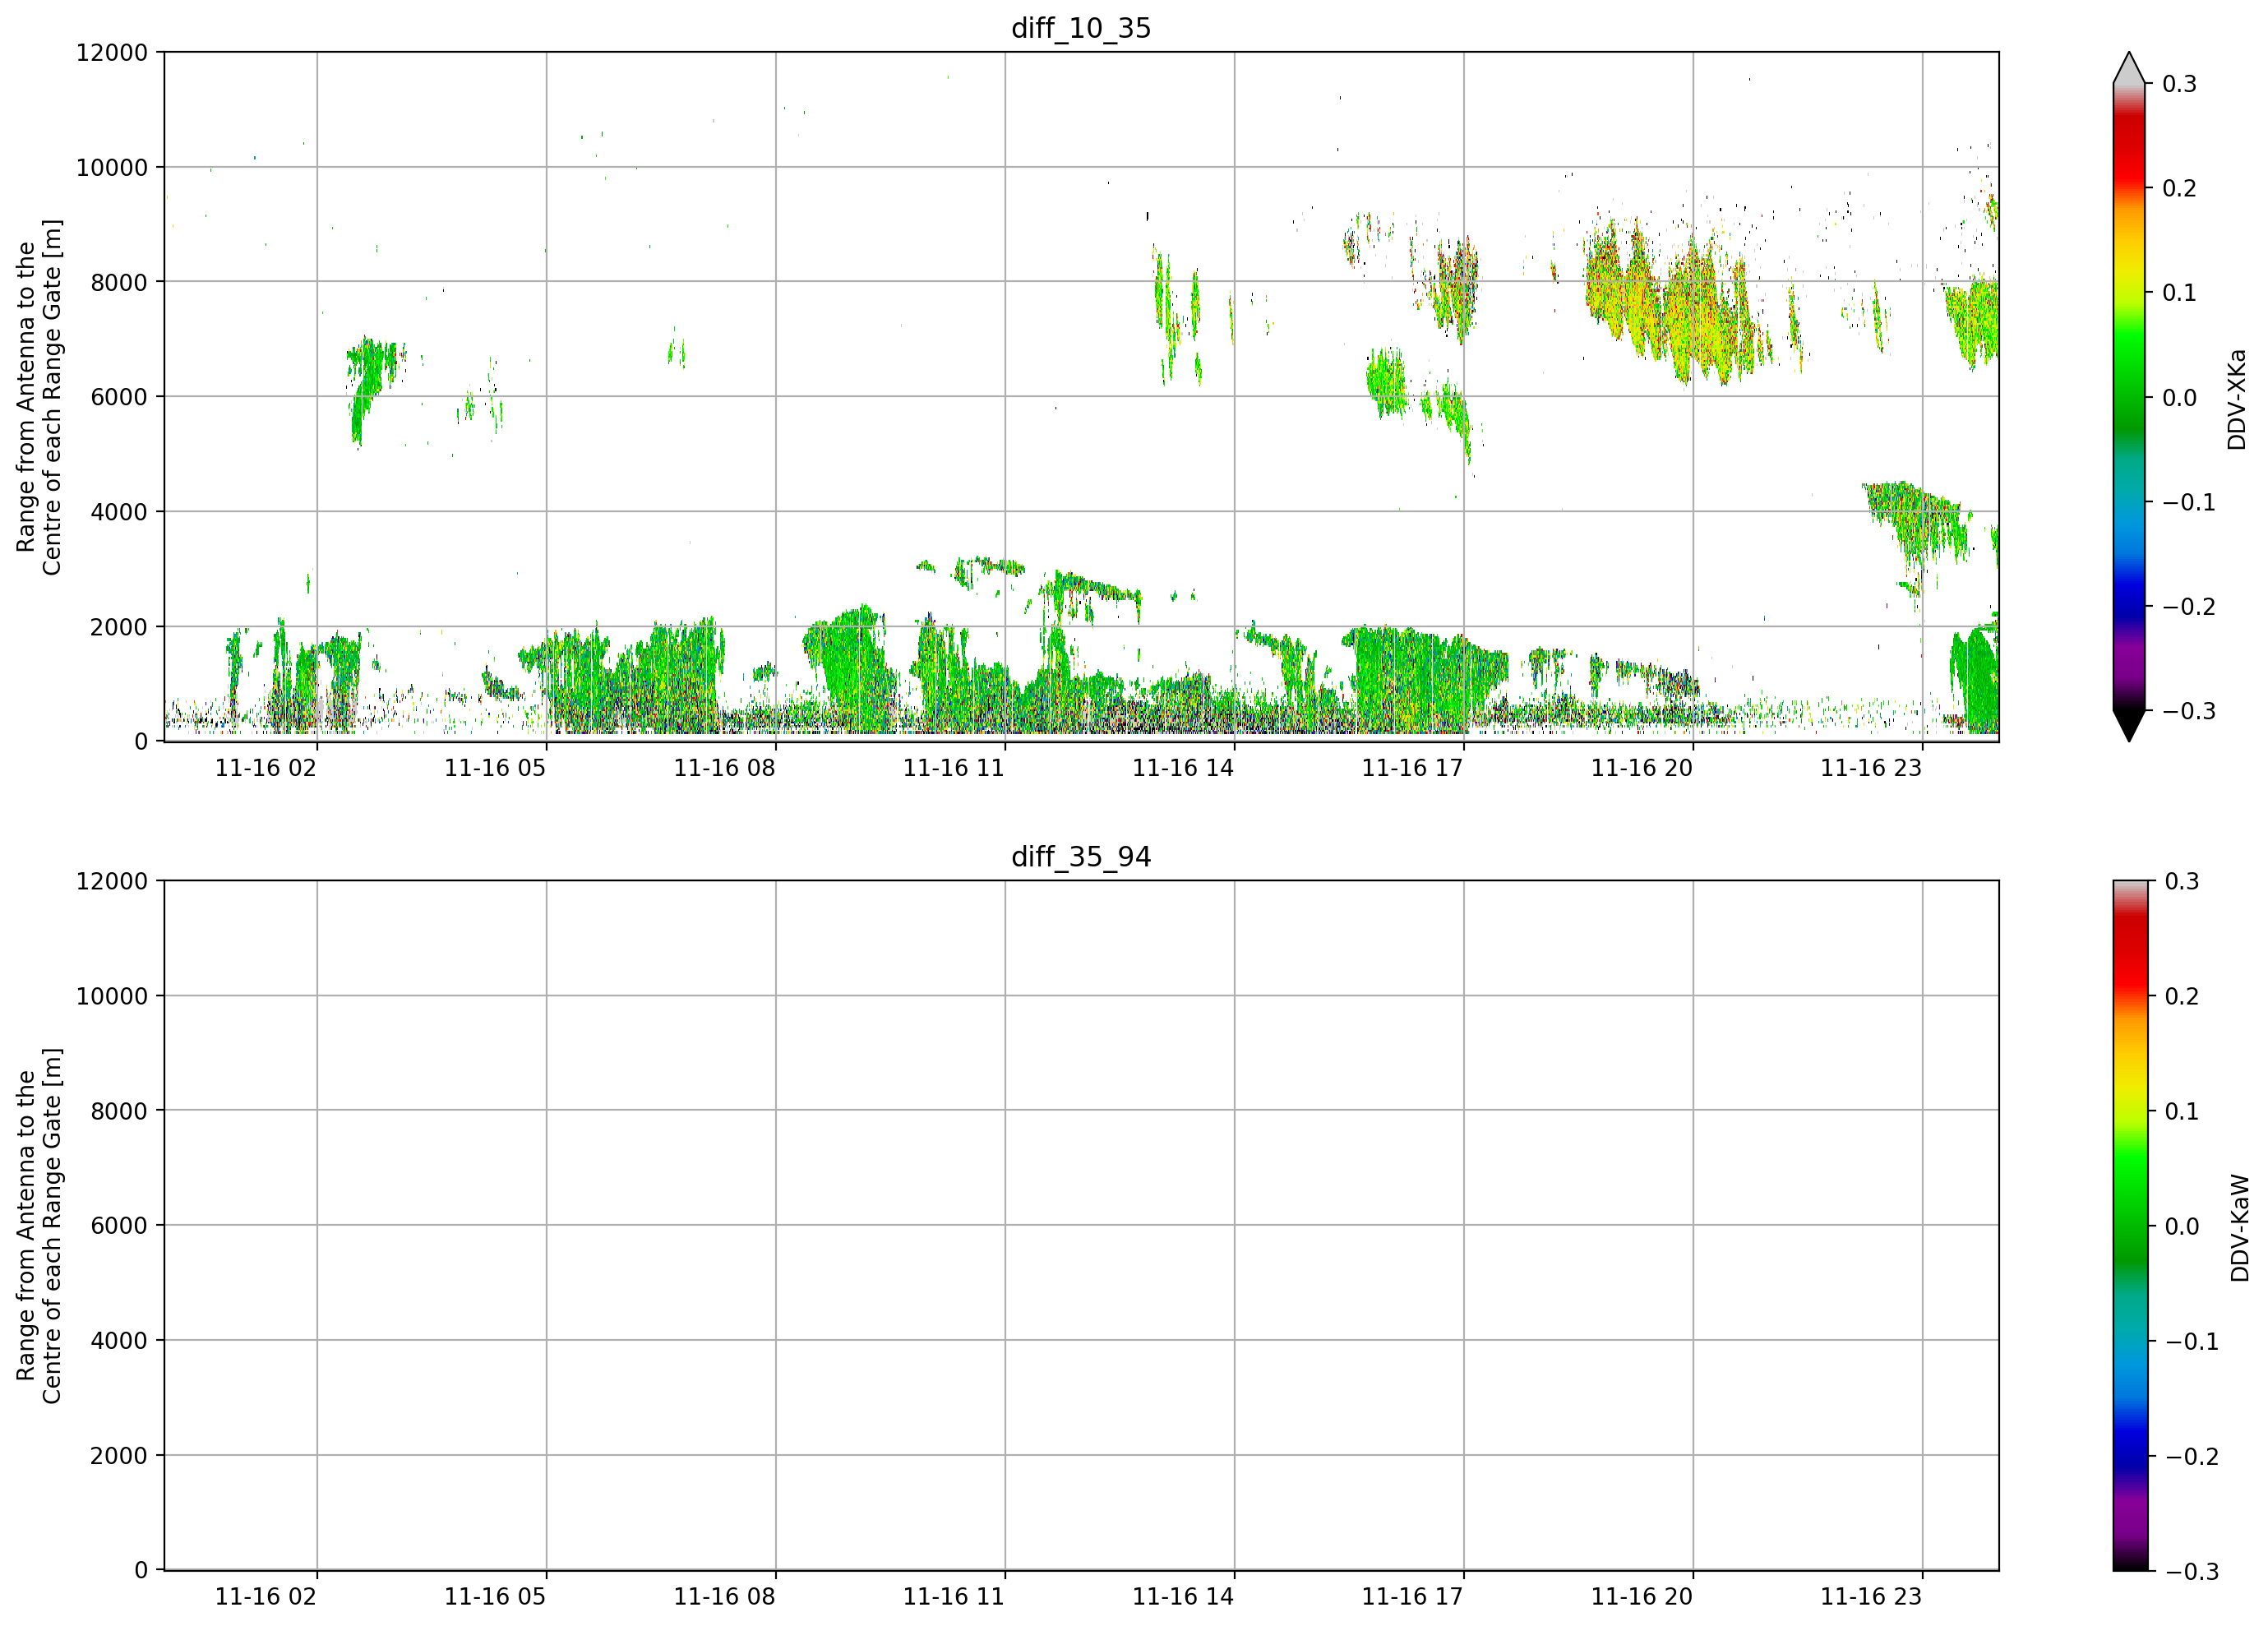
Task: Click the −0.1 tick on DDV-XKa colorbar
Action: [x=2189, y=502]
